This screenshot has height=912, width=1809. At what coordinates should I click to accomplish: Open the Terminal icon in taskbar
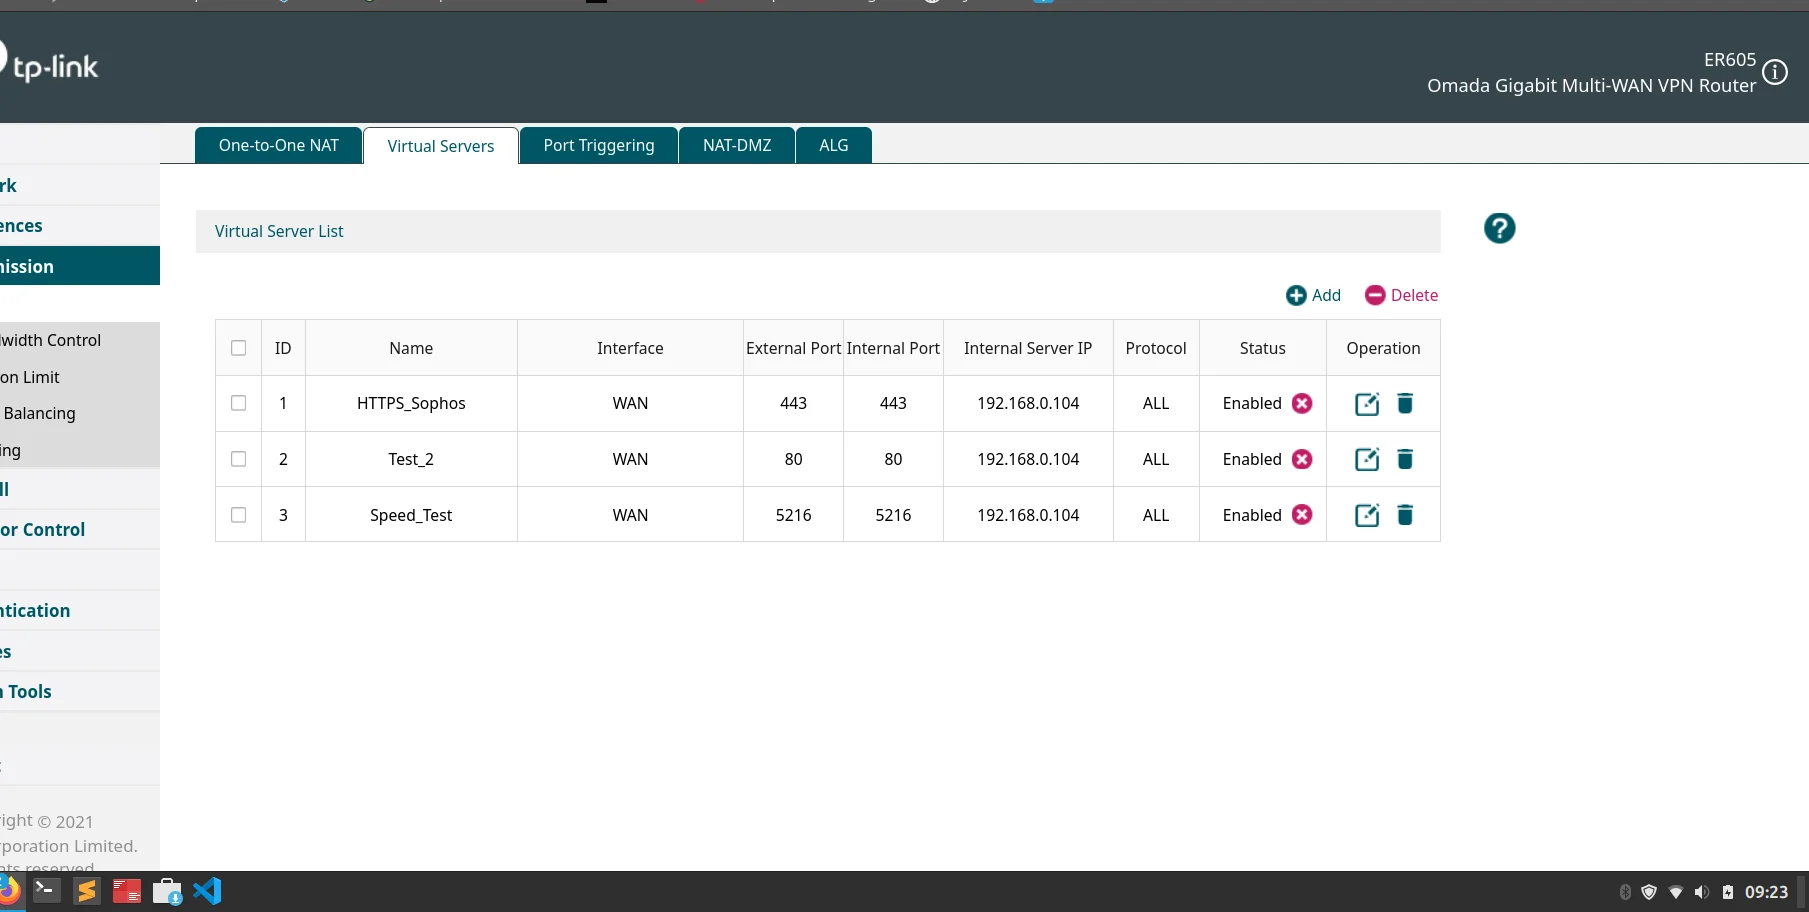pyautogui.click(x=46, y=890)
